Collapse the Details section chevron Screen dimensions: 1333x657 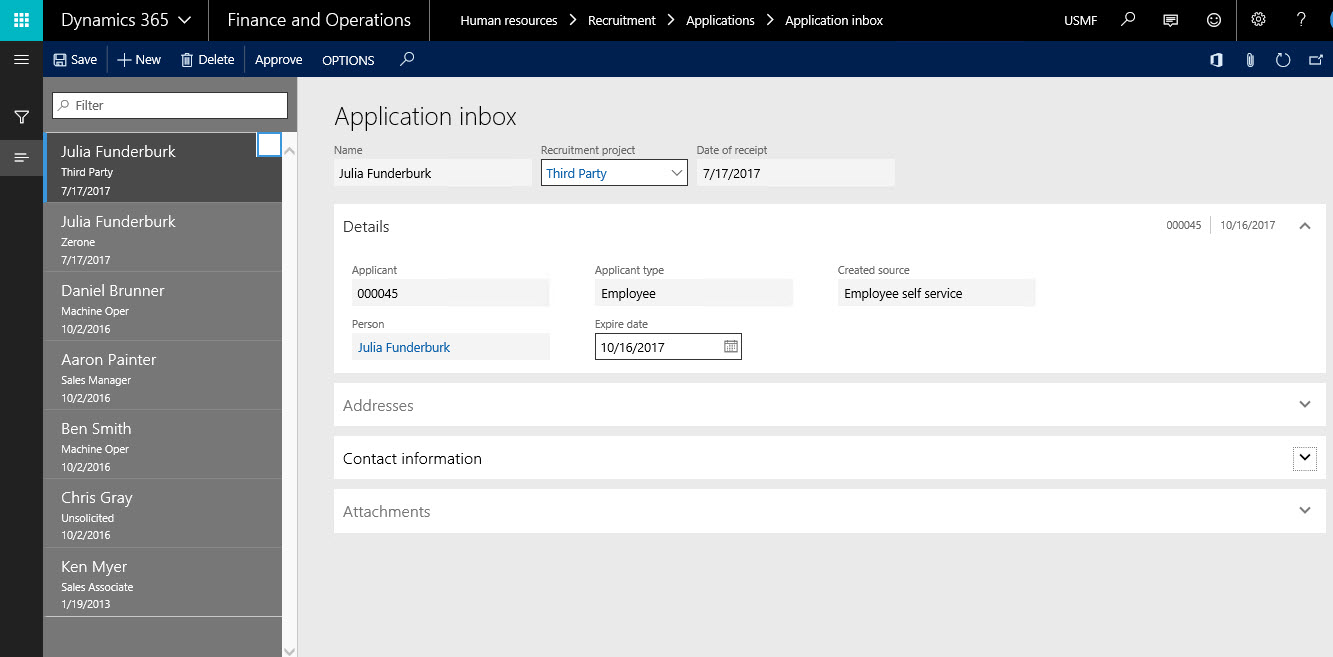[1304, 226]
